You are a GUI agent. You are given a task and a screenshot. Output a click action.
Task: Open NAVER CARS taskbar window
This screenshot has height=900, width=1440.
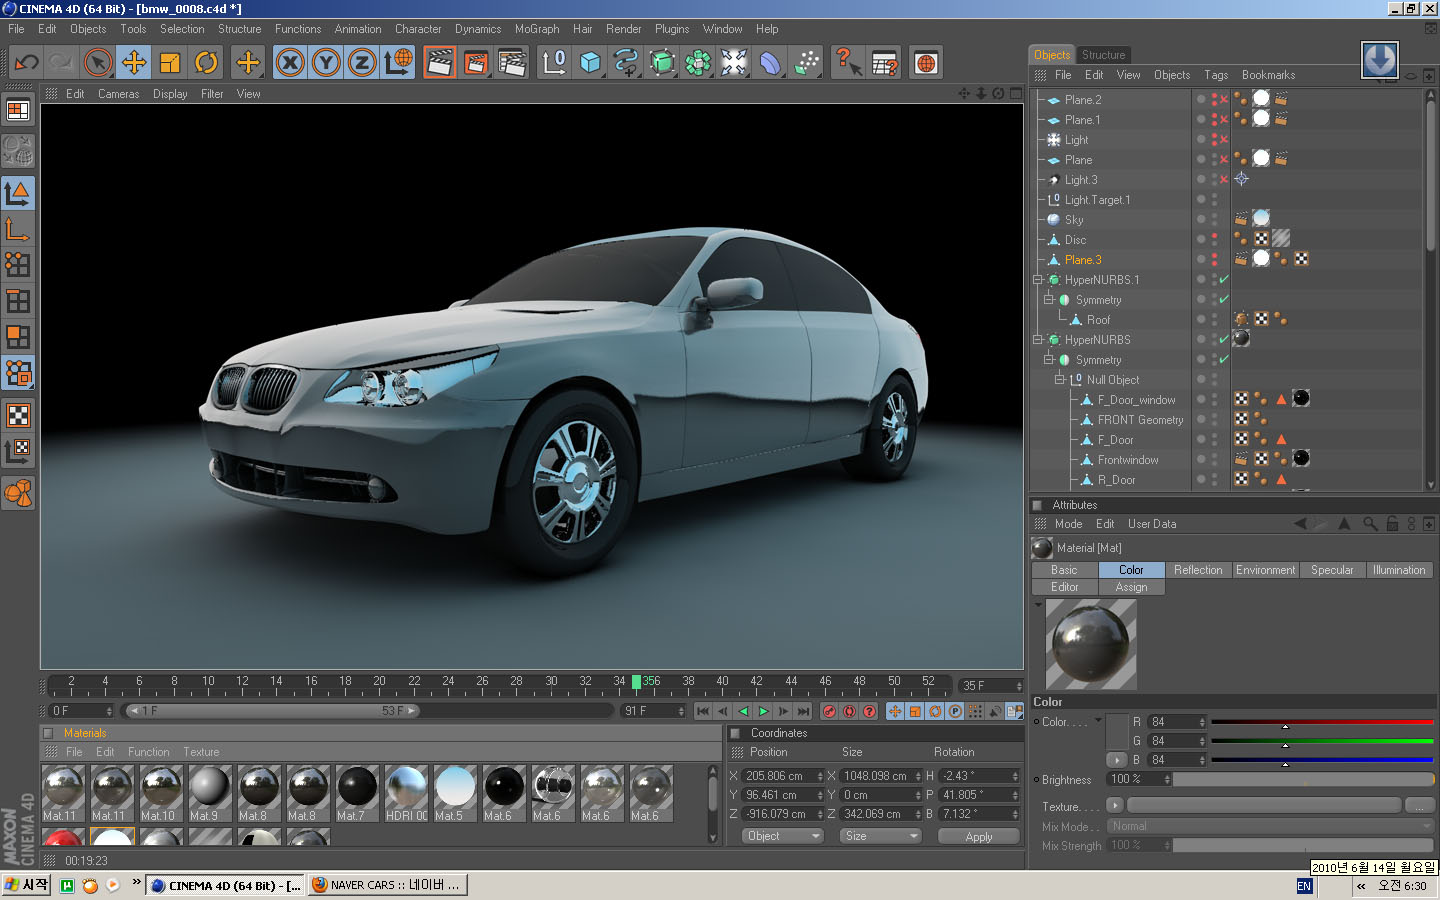coord(387,885)
